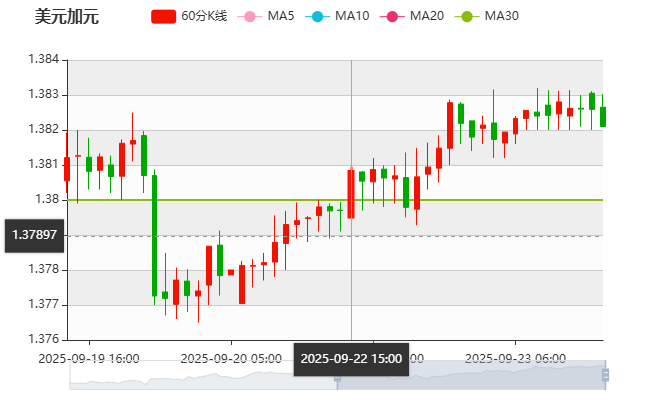Viewport: 670px width, 400px height.
Task: Click the 2025-09-22 15:00 axis pointer label
Action: pyautogui.click(x=351, y=358)
